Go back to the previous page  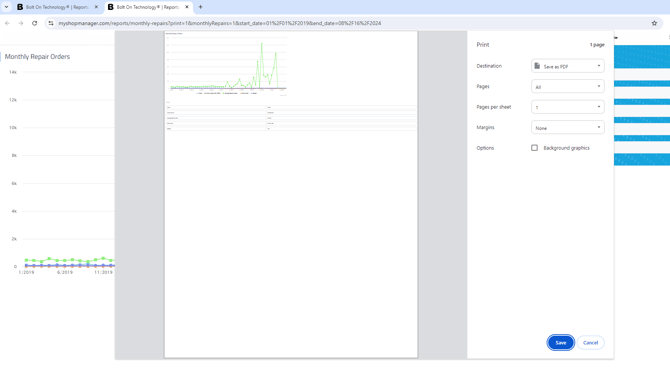[x=7, y=23]
